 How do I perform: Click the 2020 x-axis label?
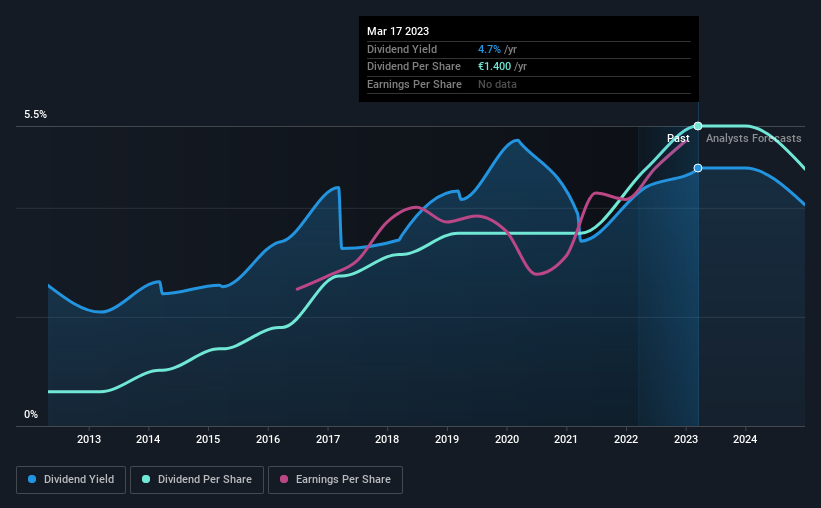click(507, 439)
